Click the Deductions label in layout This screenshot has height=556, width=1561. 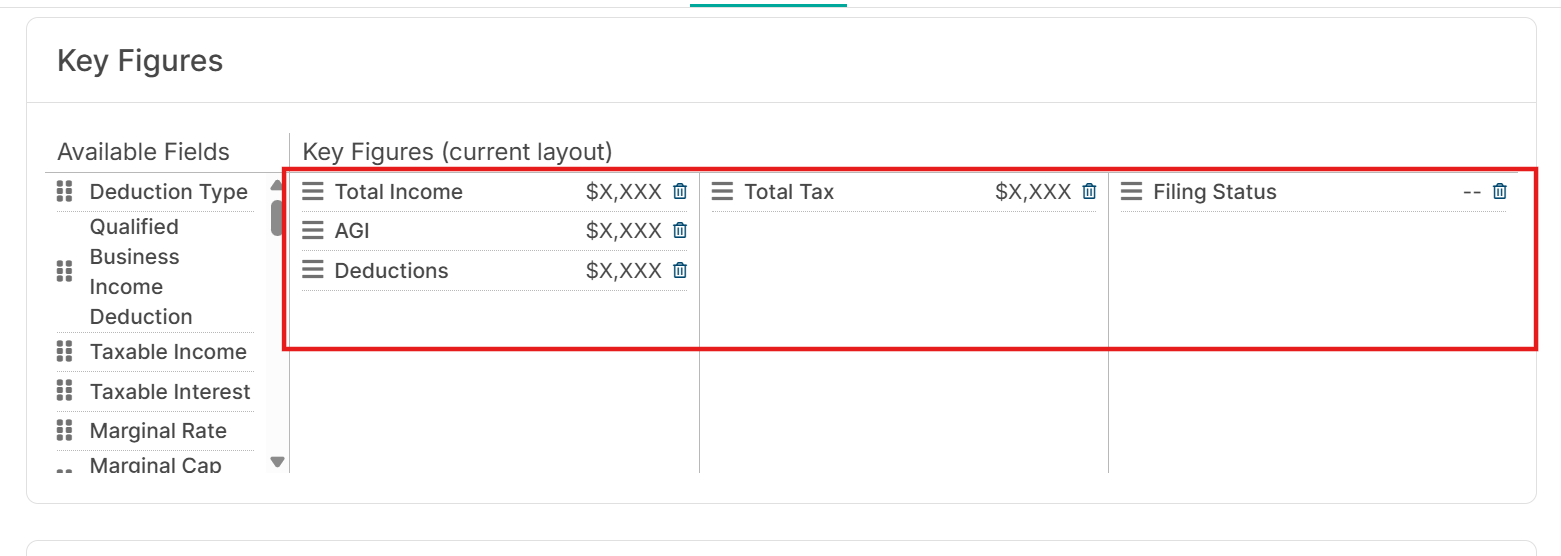point(392,271)
